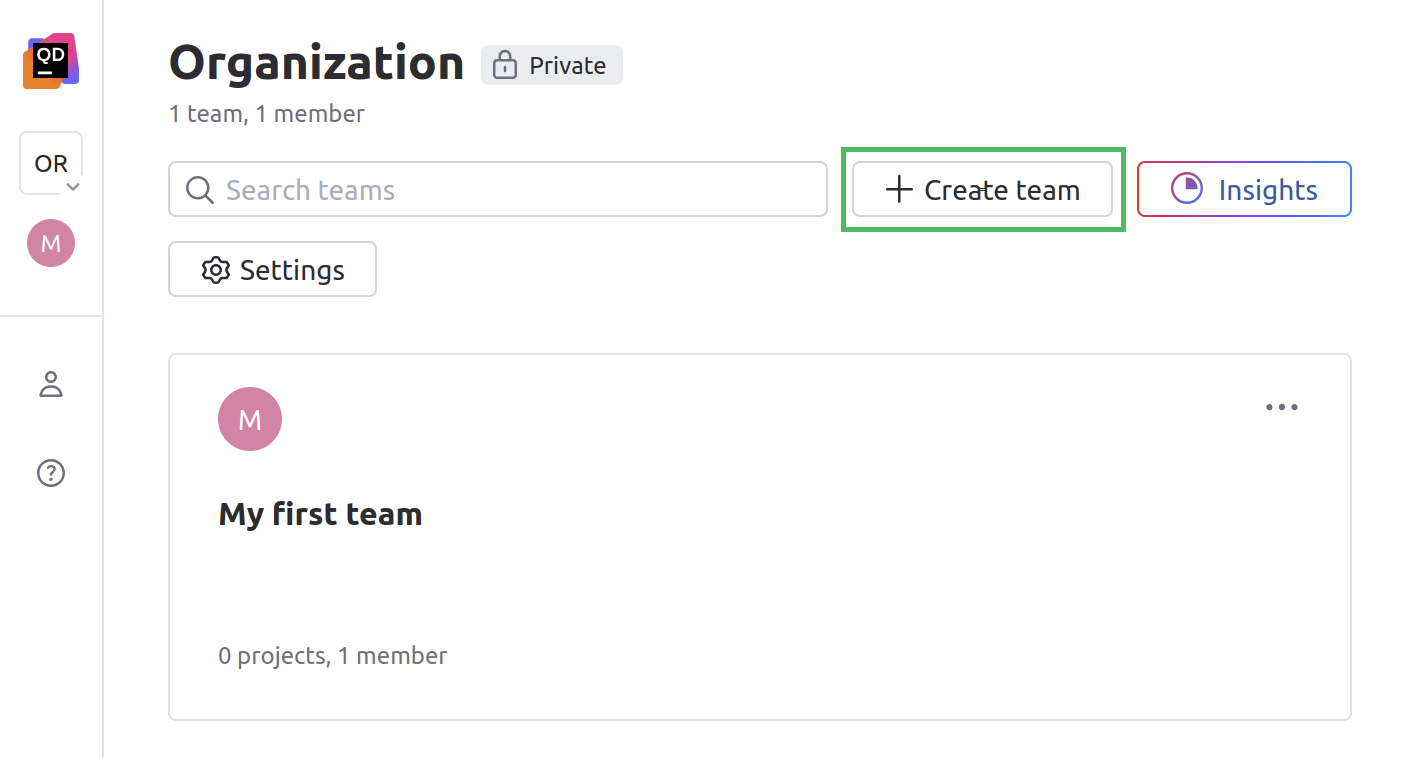Viewport: 1412px width, 758px height.
Task: Open the organization Settings
Action: (272, 269)
